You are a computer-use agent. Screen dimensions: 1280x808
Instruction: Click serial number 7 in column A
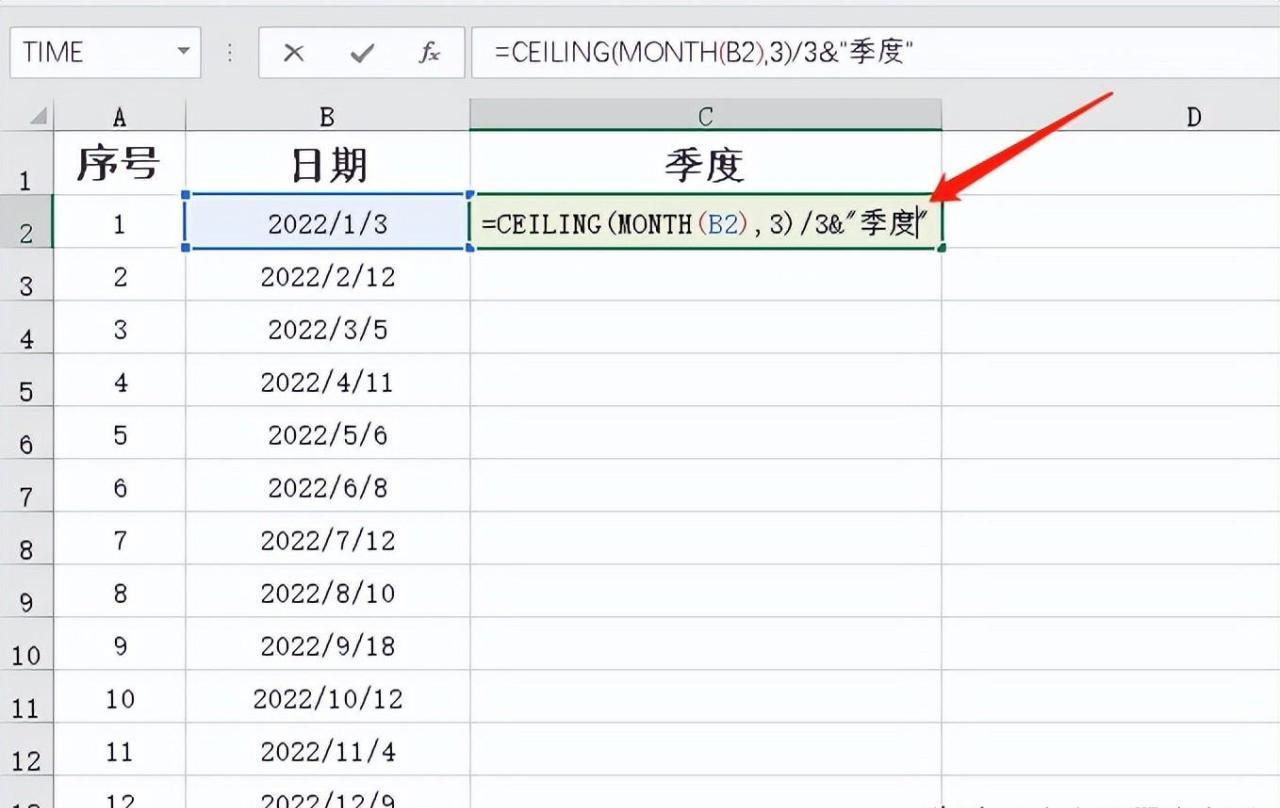point(119,540)
